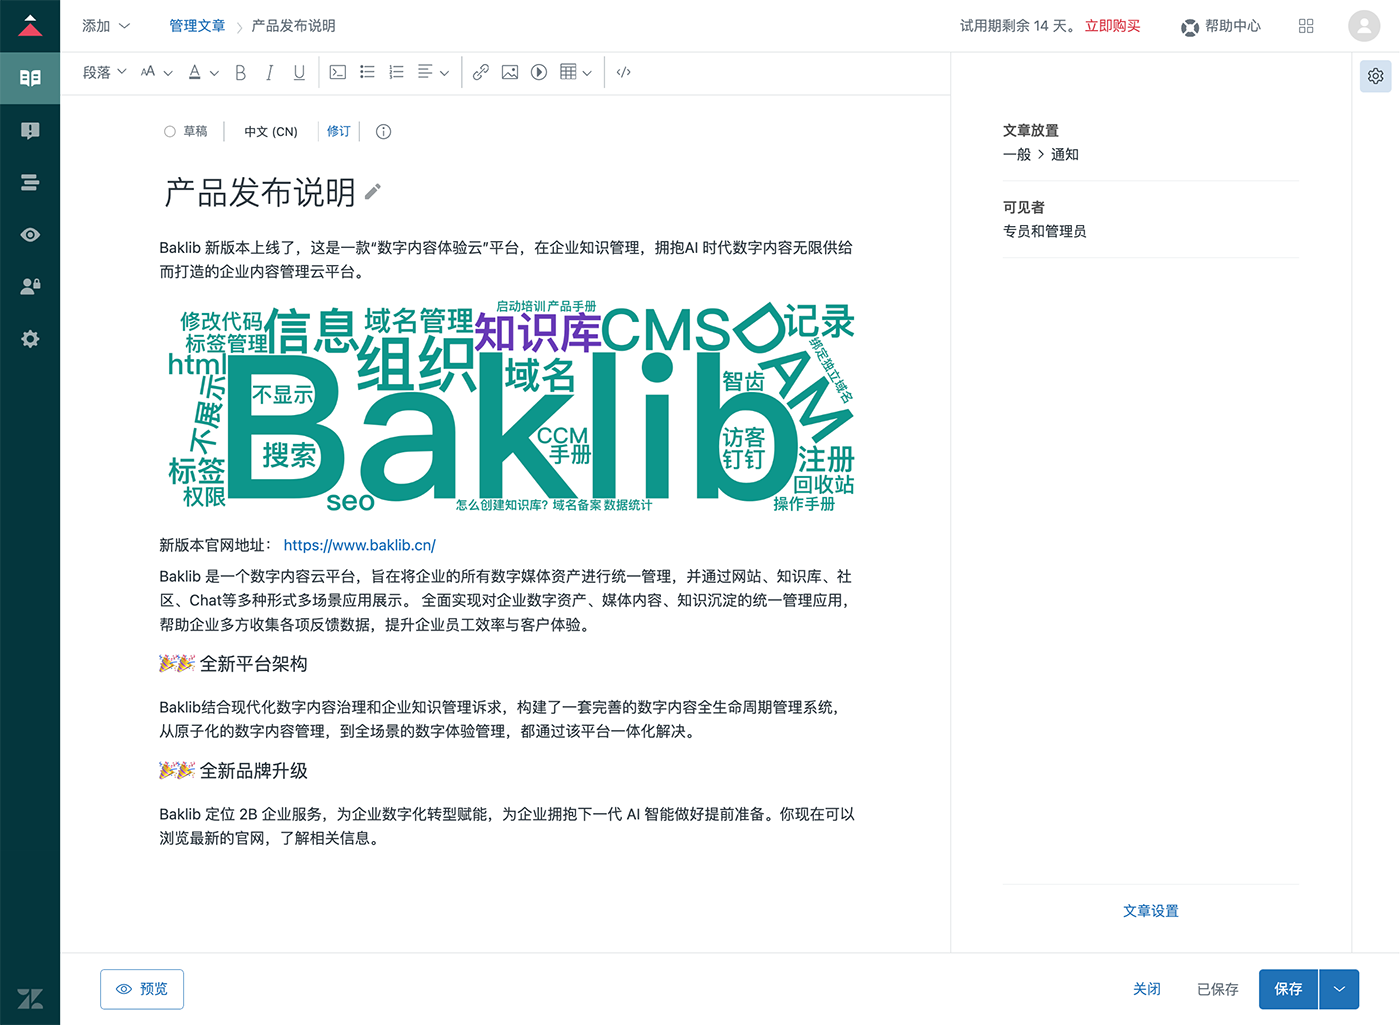1400x1025 pixels.
Task: Insert a hyperlink from the toolbar
Action: point(481,72)
